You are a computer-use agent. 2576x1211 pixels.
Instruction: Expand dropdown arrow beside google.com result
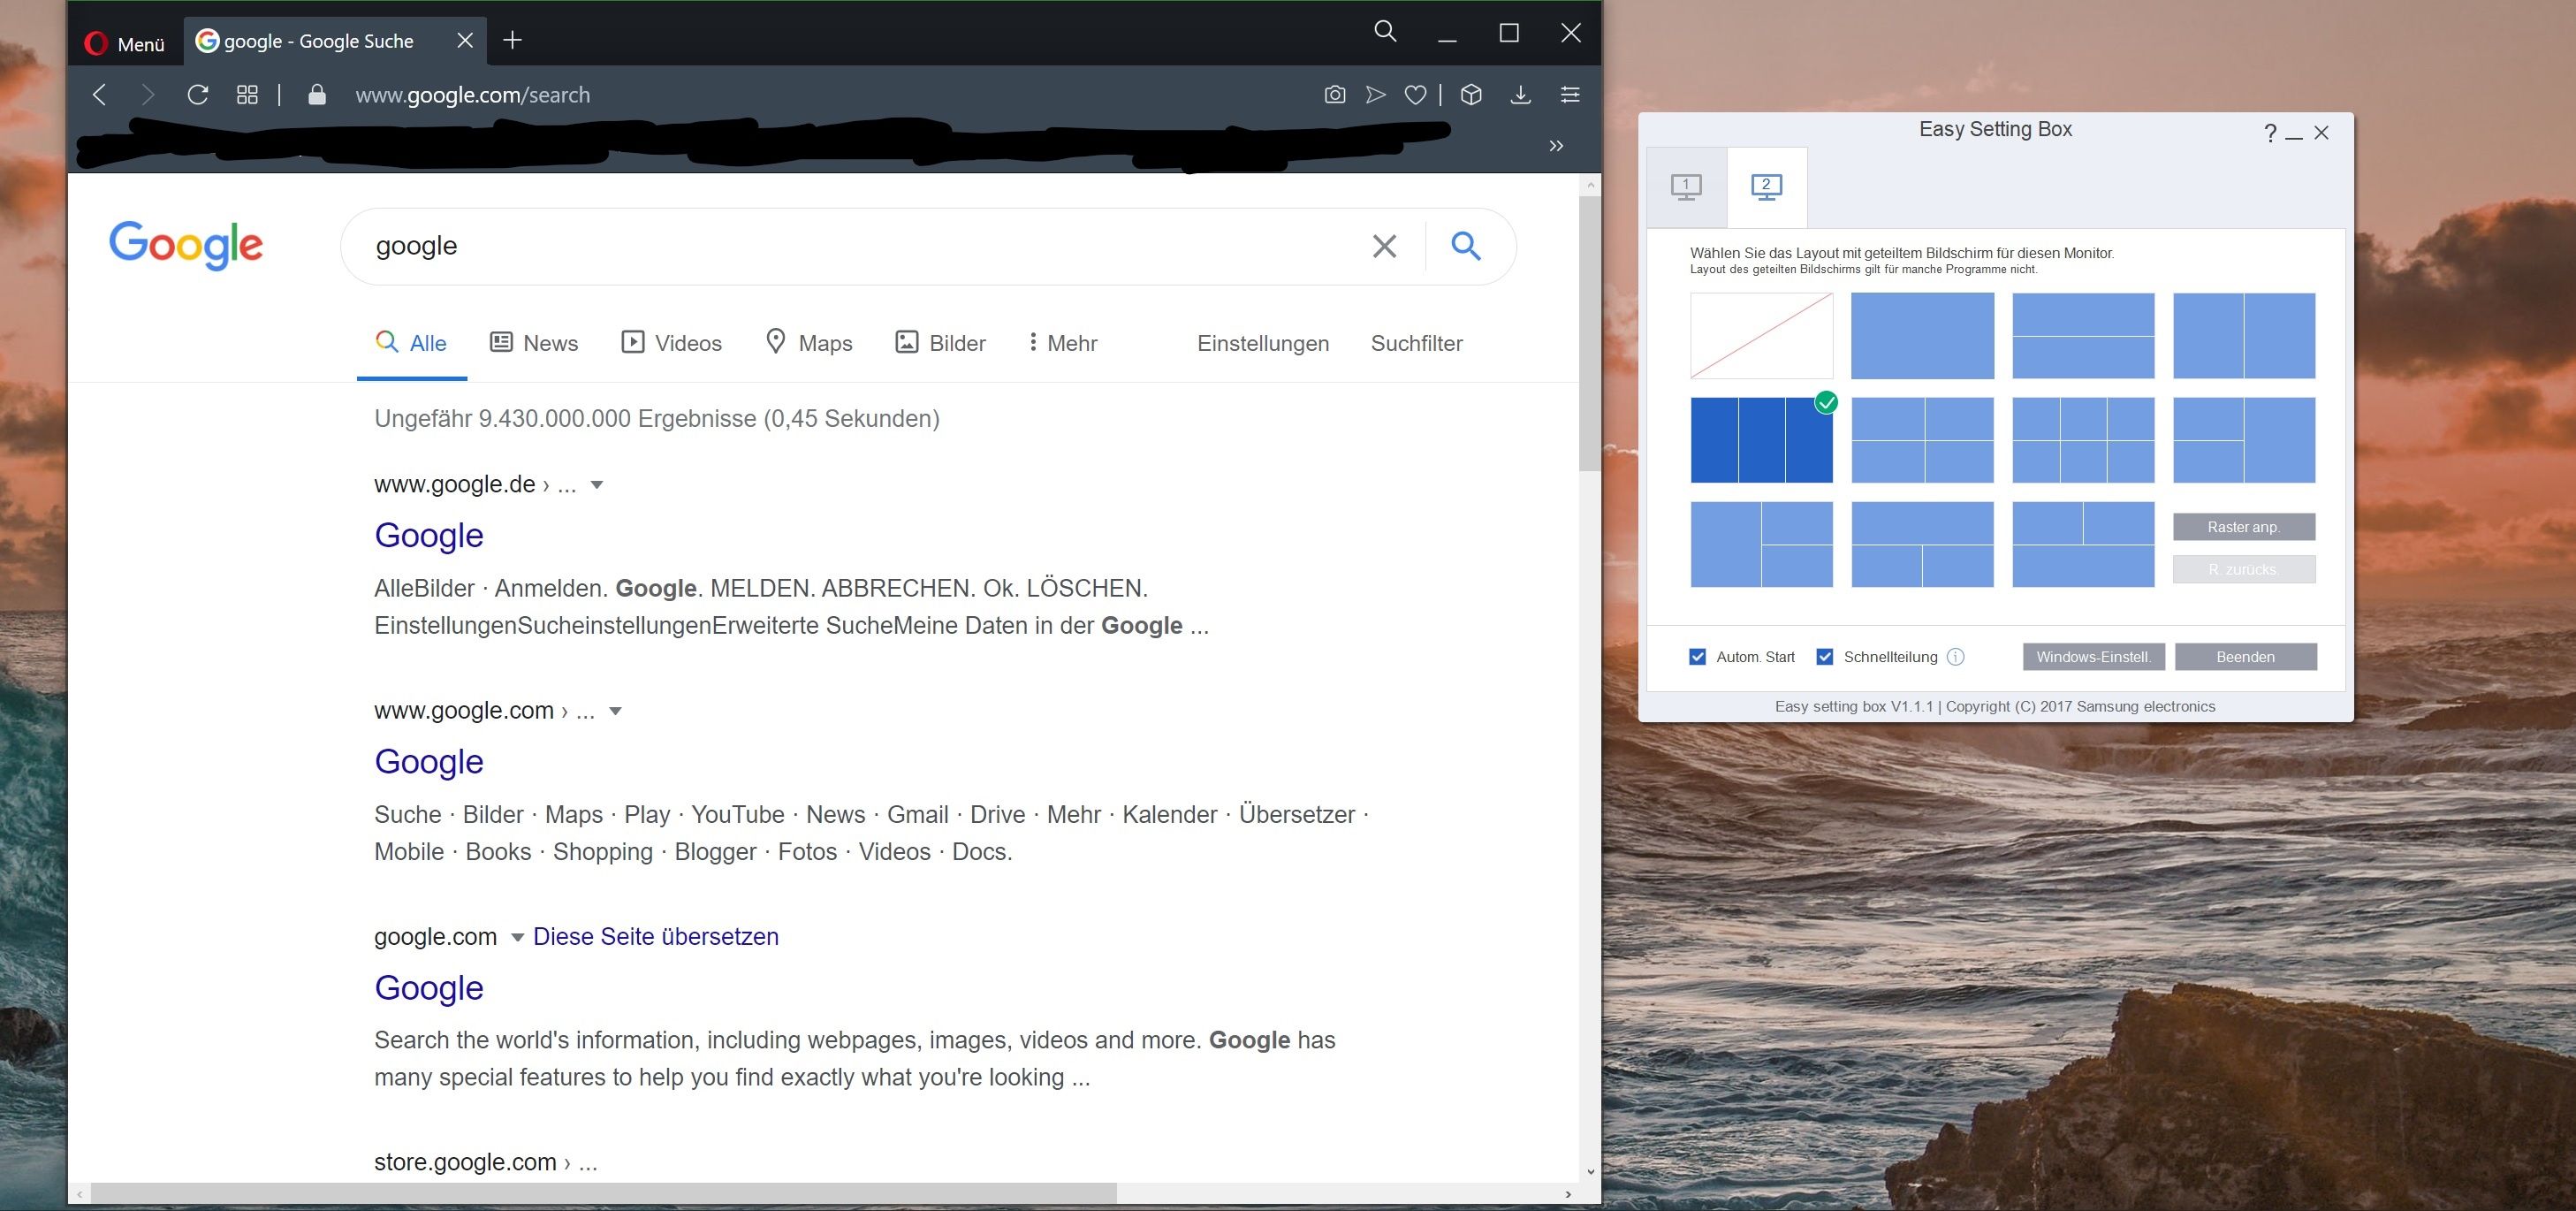[x=517, y=937]
